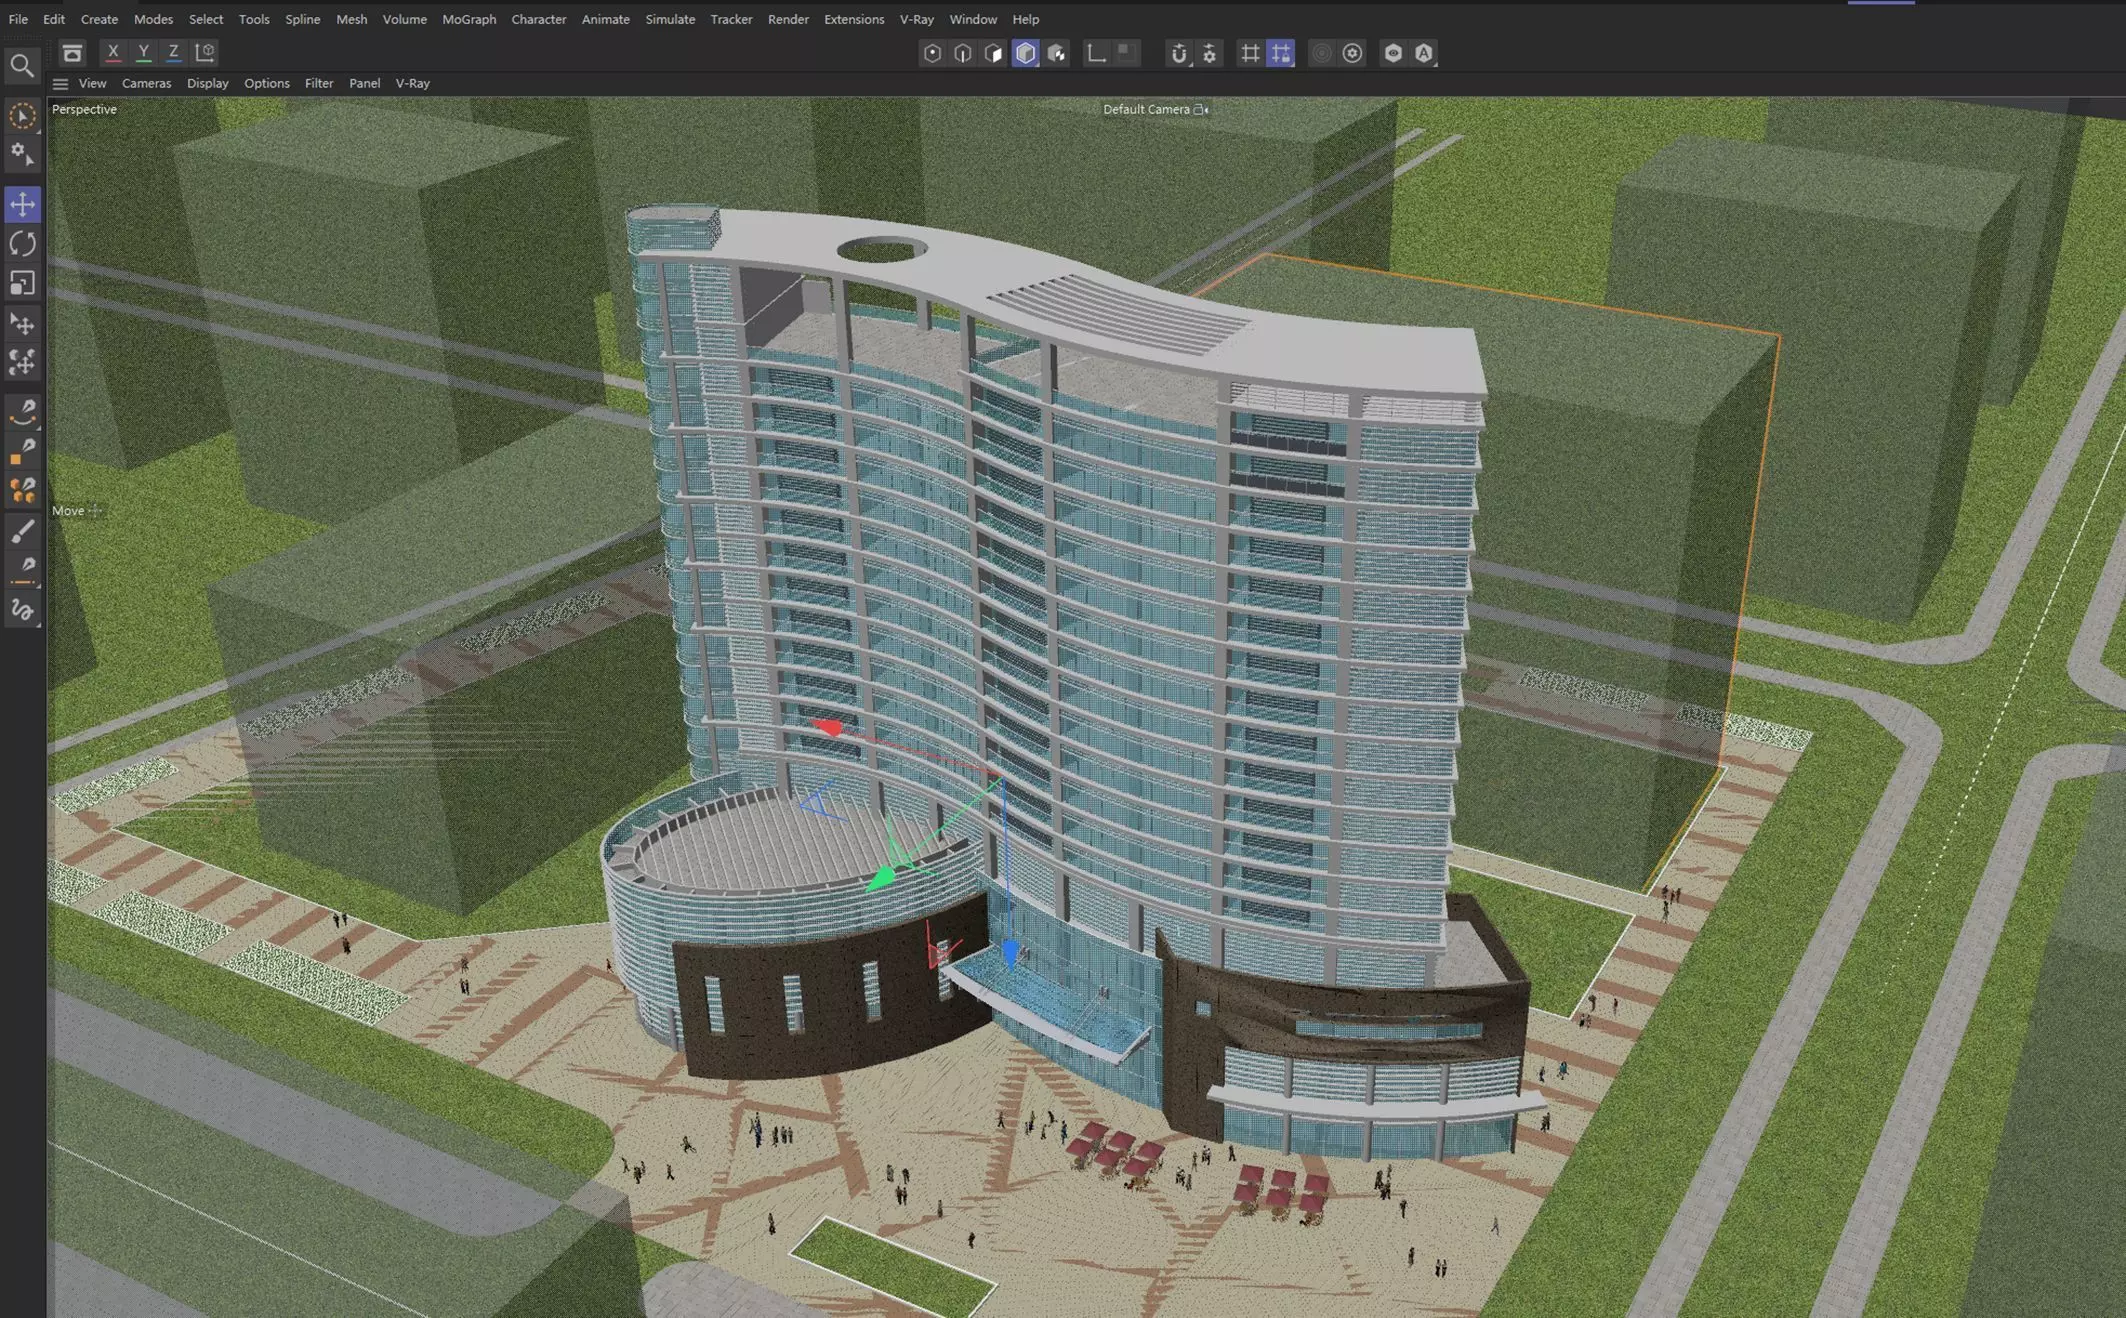Select the pen with orange line tool
The image size is (2126, 1318).
pyautogui.click(x=22, y=570)
